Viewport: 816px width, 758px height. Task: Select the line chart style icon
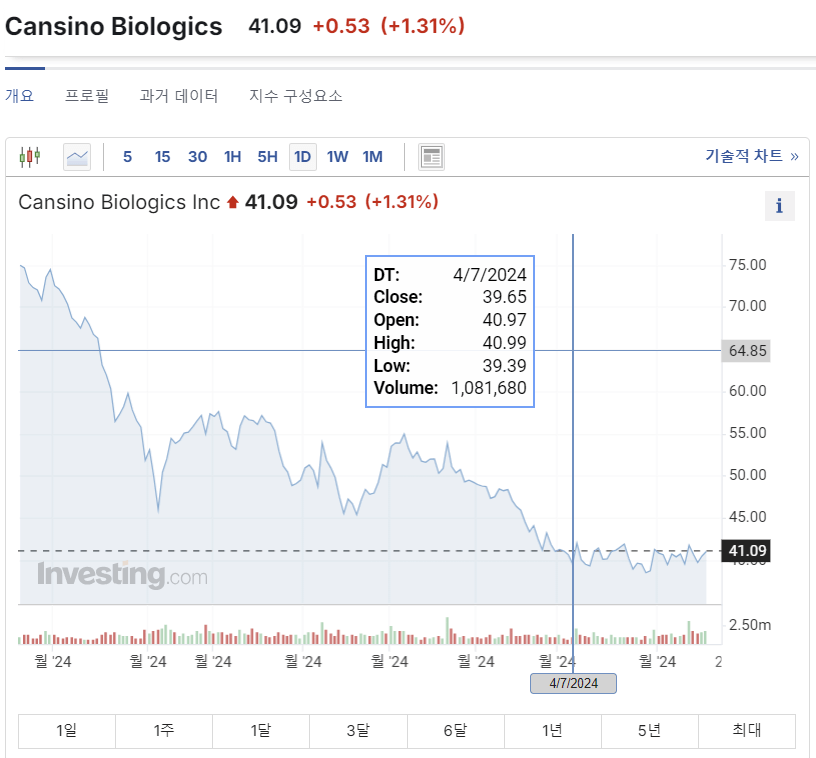pos(76,156)
